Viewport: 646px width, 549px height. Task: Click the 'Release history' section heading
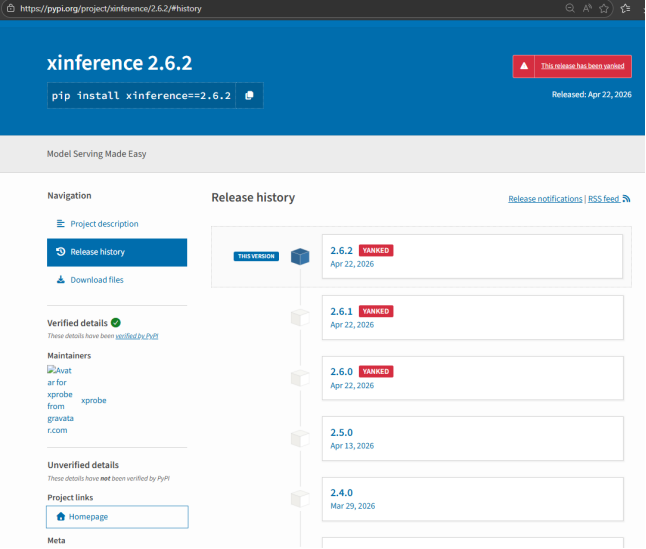click(x=253, y=198)
